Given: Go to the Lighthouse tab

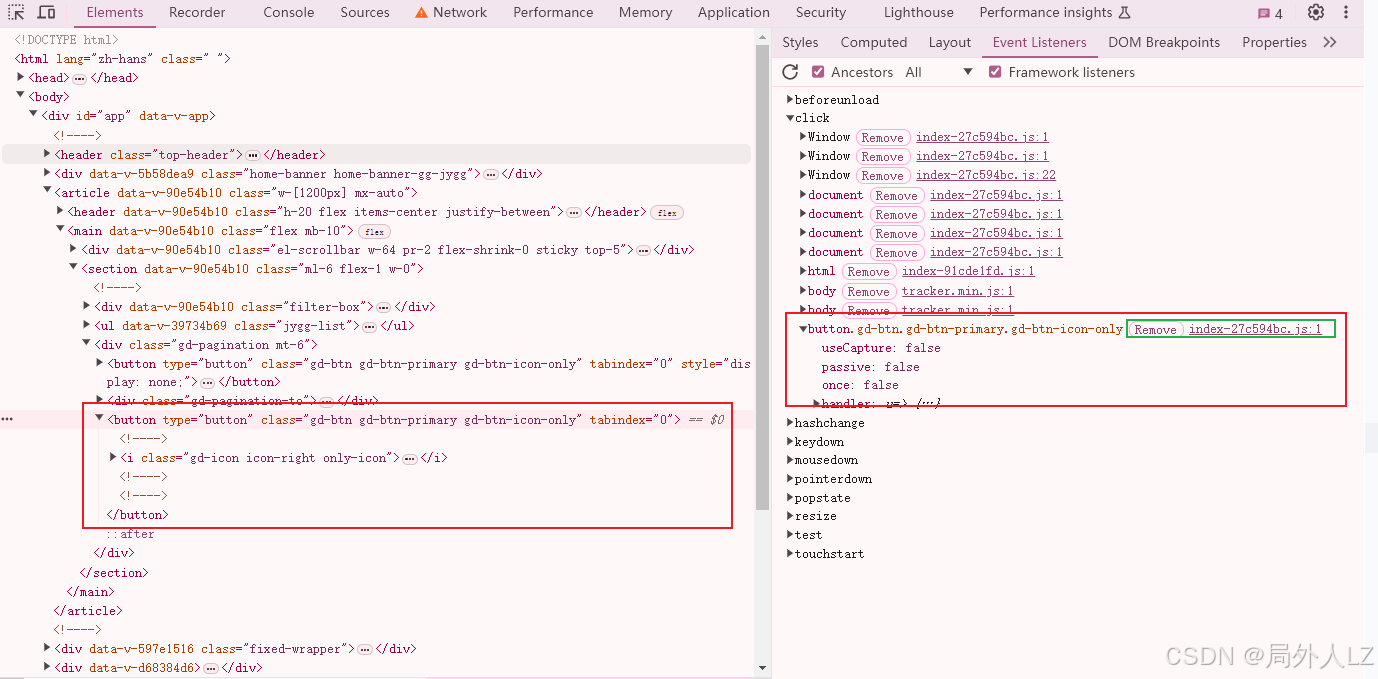Looking at the screenshot, I should (919, 13).
